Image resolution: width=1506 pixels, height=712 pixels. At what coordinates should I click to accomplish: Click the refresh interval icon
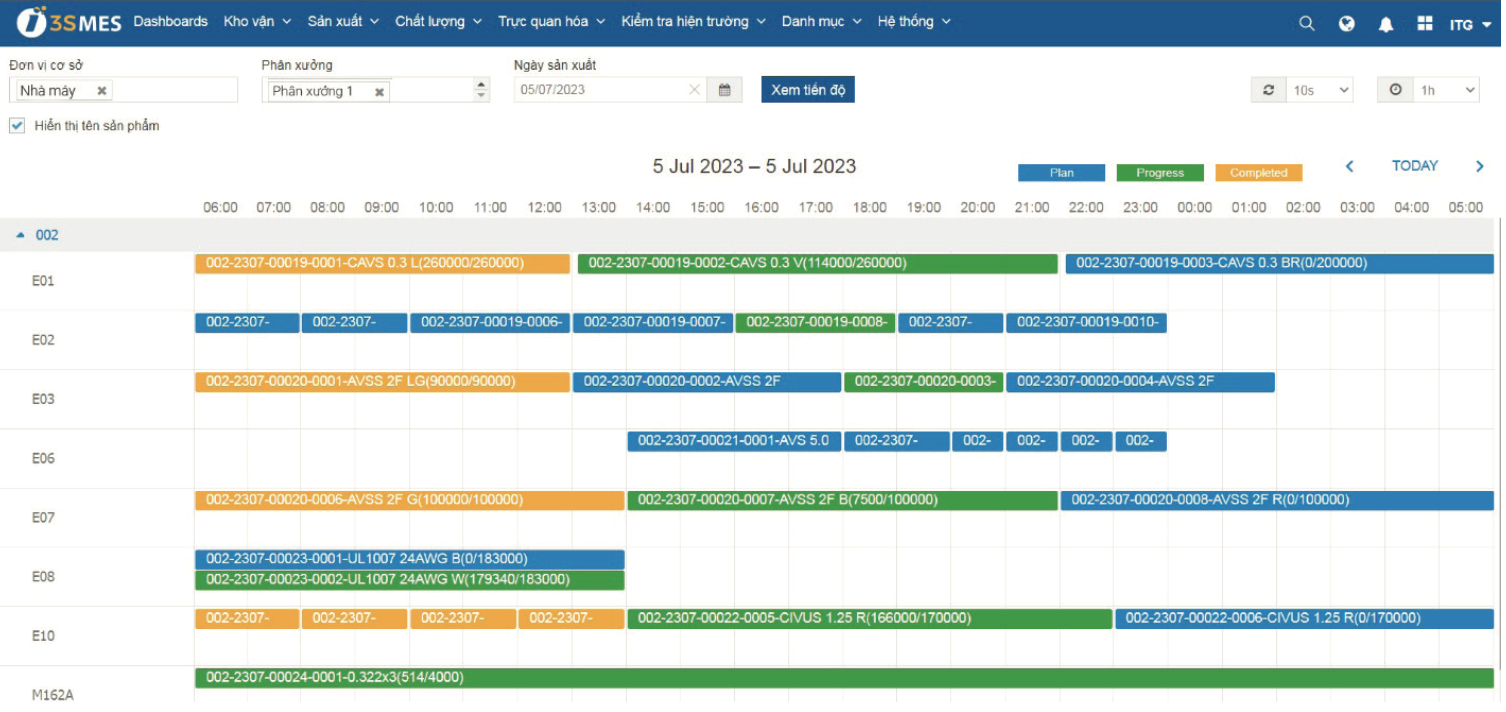(1268, 90)
